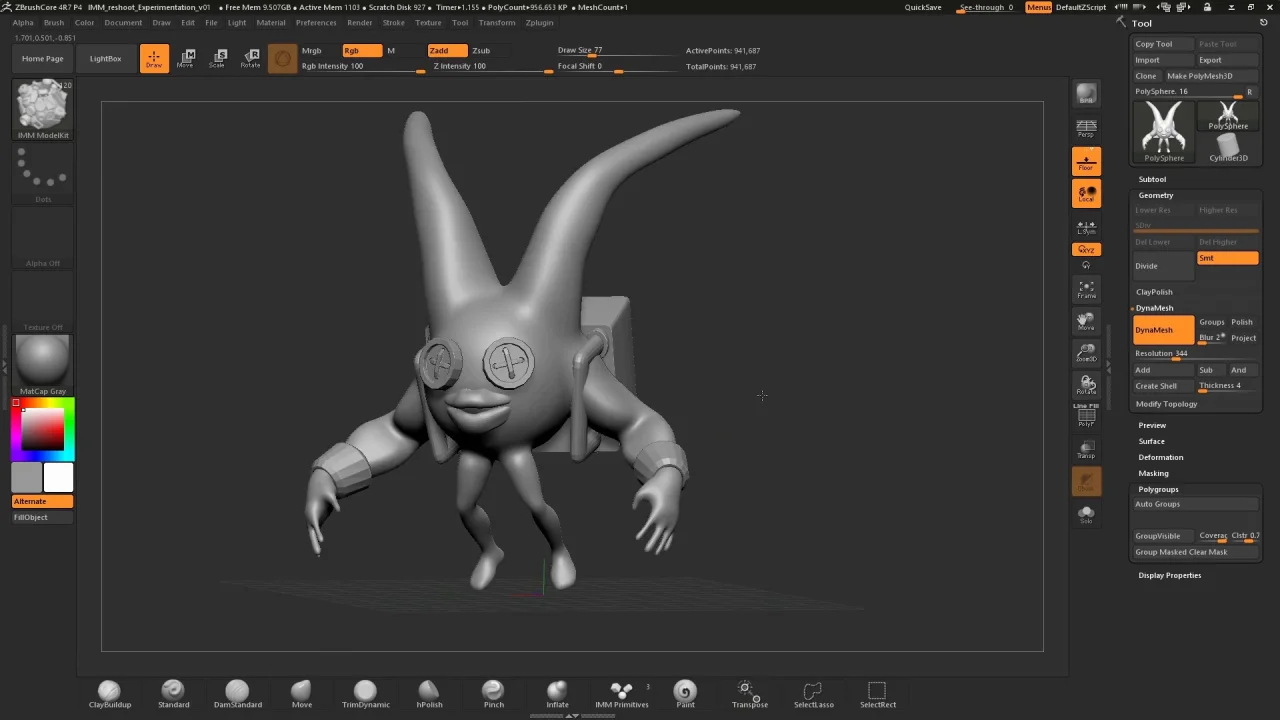Toggle Xyz rotation mode
Screen dimensions: 1280x720
1086,249
